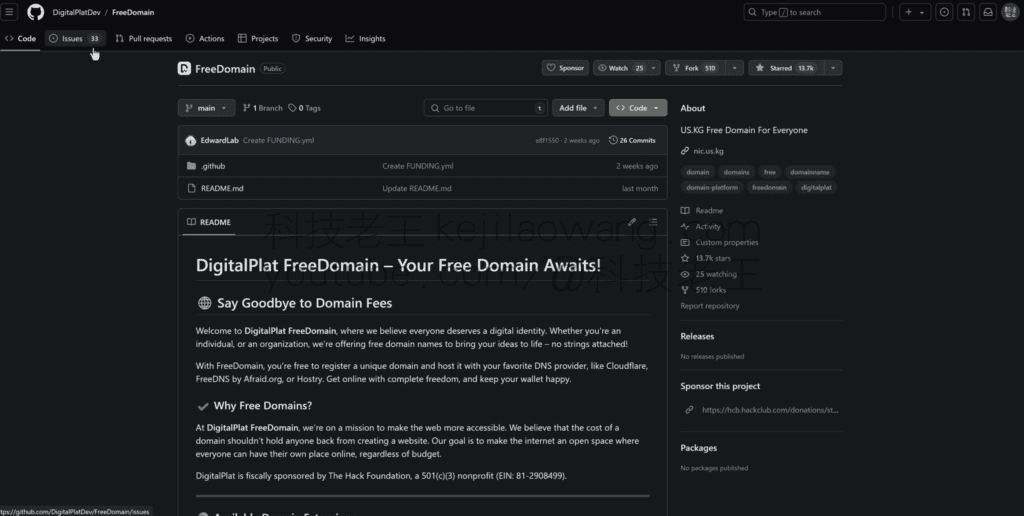Open your issues icon in header
This screenshot has width=1024, height=516.
tap(944, 12)
